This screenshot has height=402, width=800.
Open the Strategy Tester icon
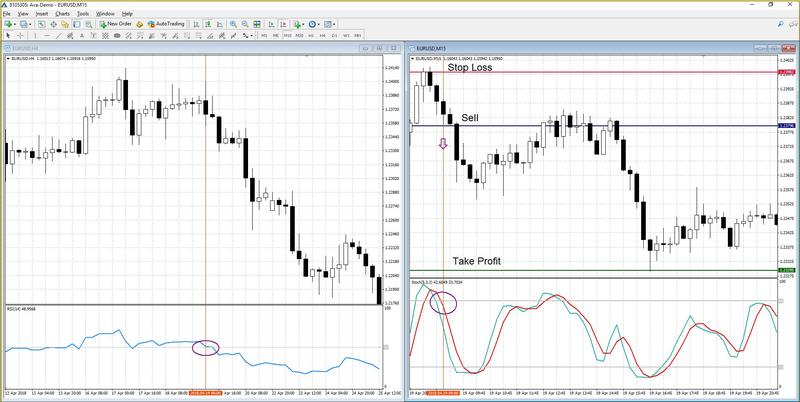pyautogui.click(x=89, y=24)
